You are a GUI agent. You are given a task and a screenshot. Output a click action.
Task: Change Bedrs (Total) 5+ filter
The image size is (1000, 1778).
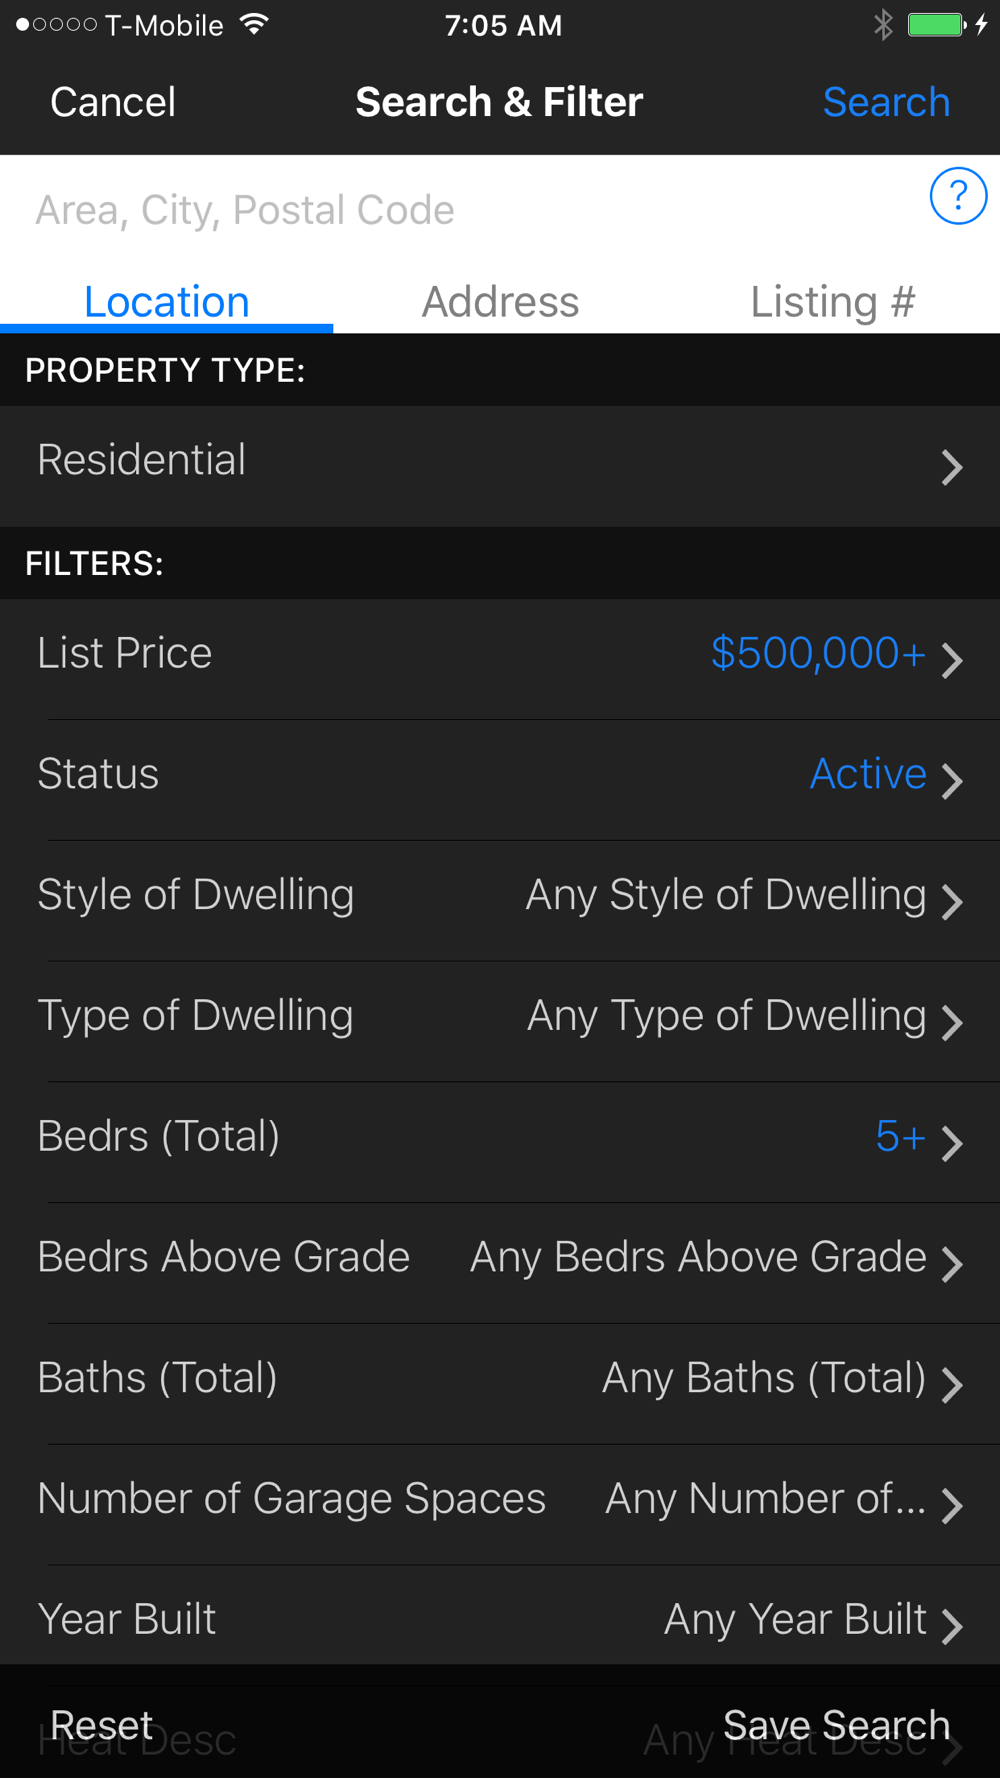pos(500,1139)
